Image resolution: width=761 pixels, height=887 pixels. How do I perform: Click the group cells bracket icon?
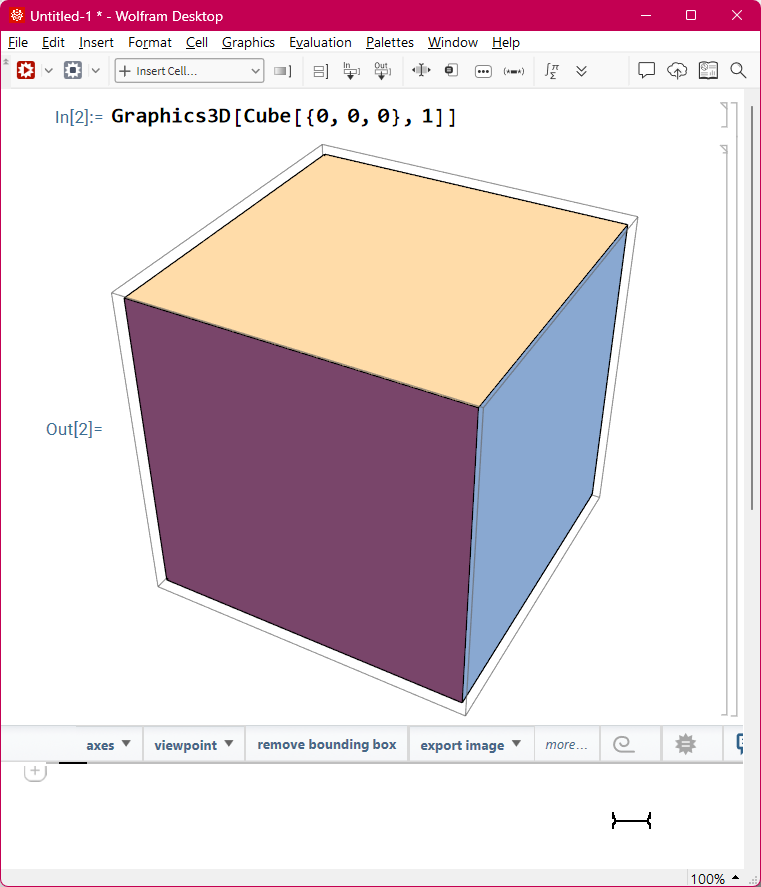click(321, 71)
